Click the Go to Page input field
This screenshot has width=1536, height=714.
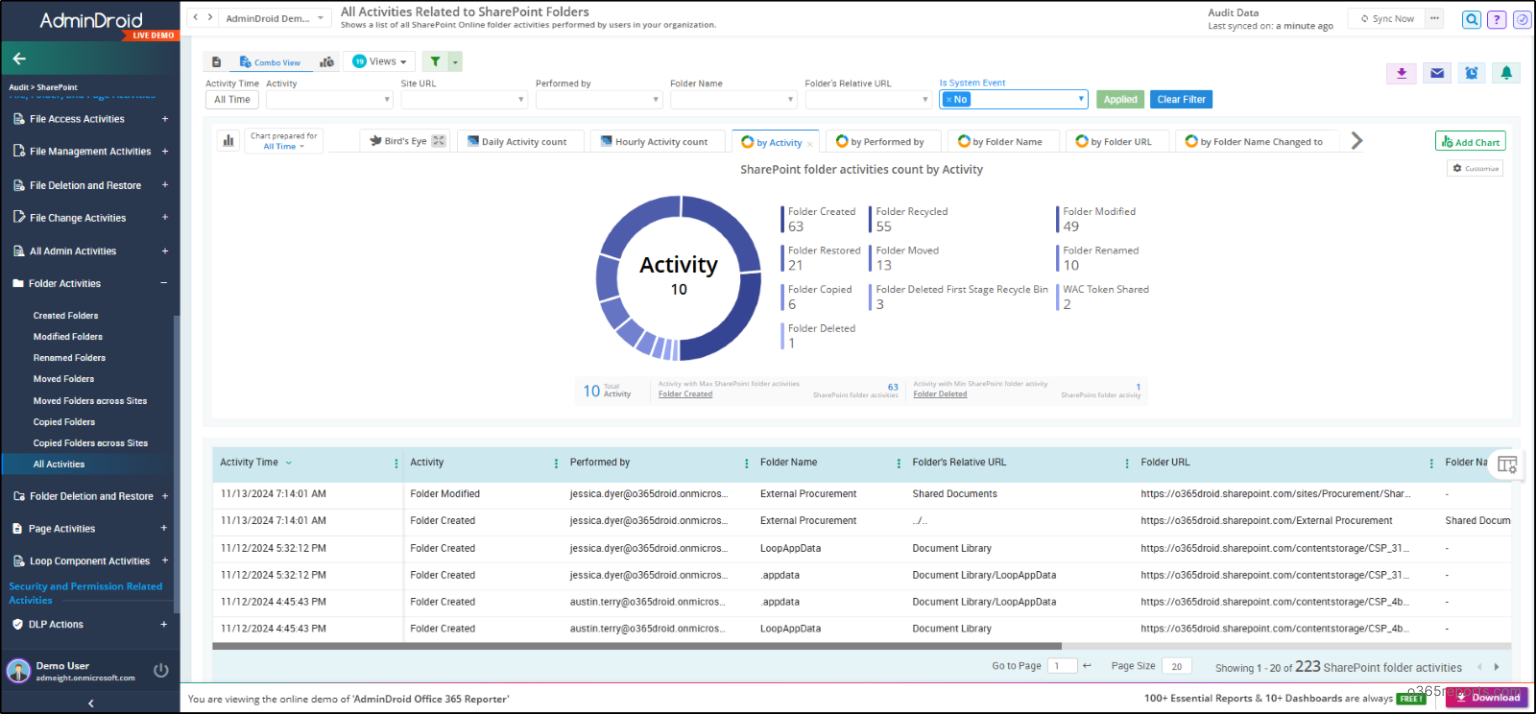[x=1062, y=667]
